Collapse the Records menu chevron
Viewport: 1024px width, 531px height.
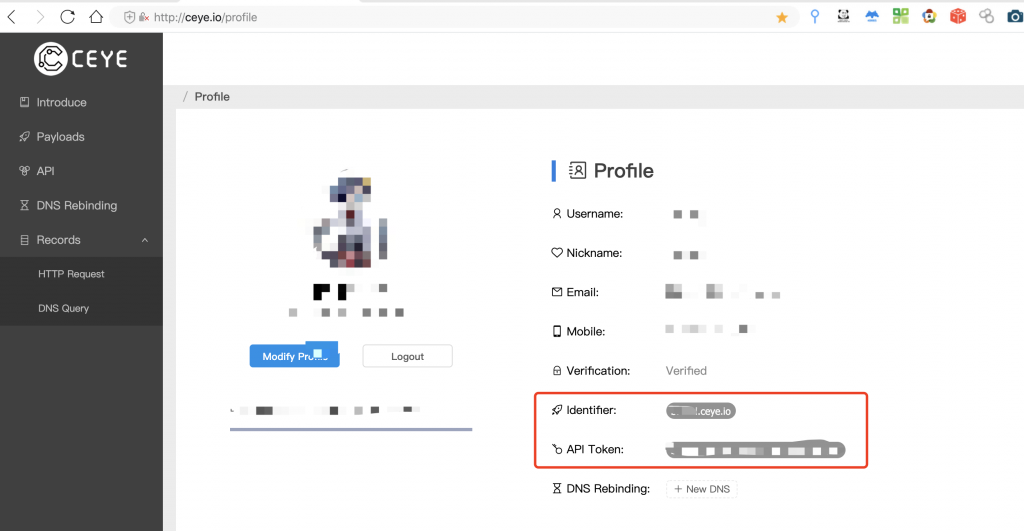click(145, 240)
